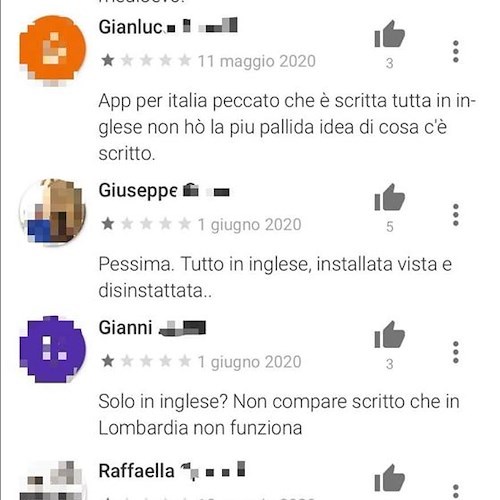Open three-dot menu beside Raffaella's review
The image size is (500, 500).
tap(456, 491)
